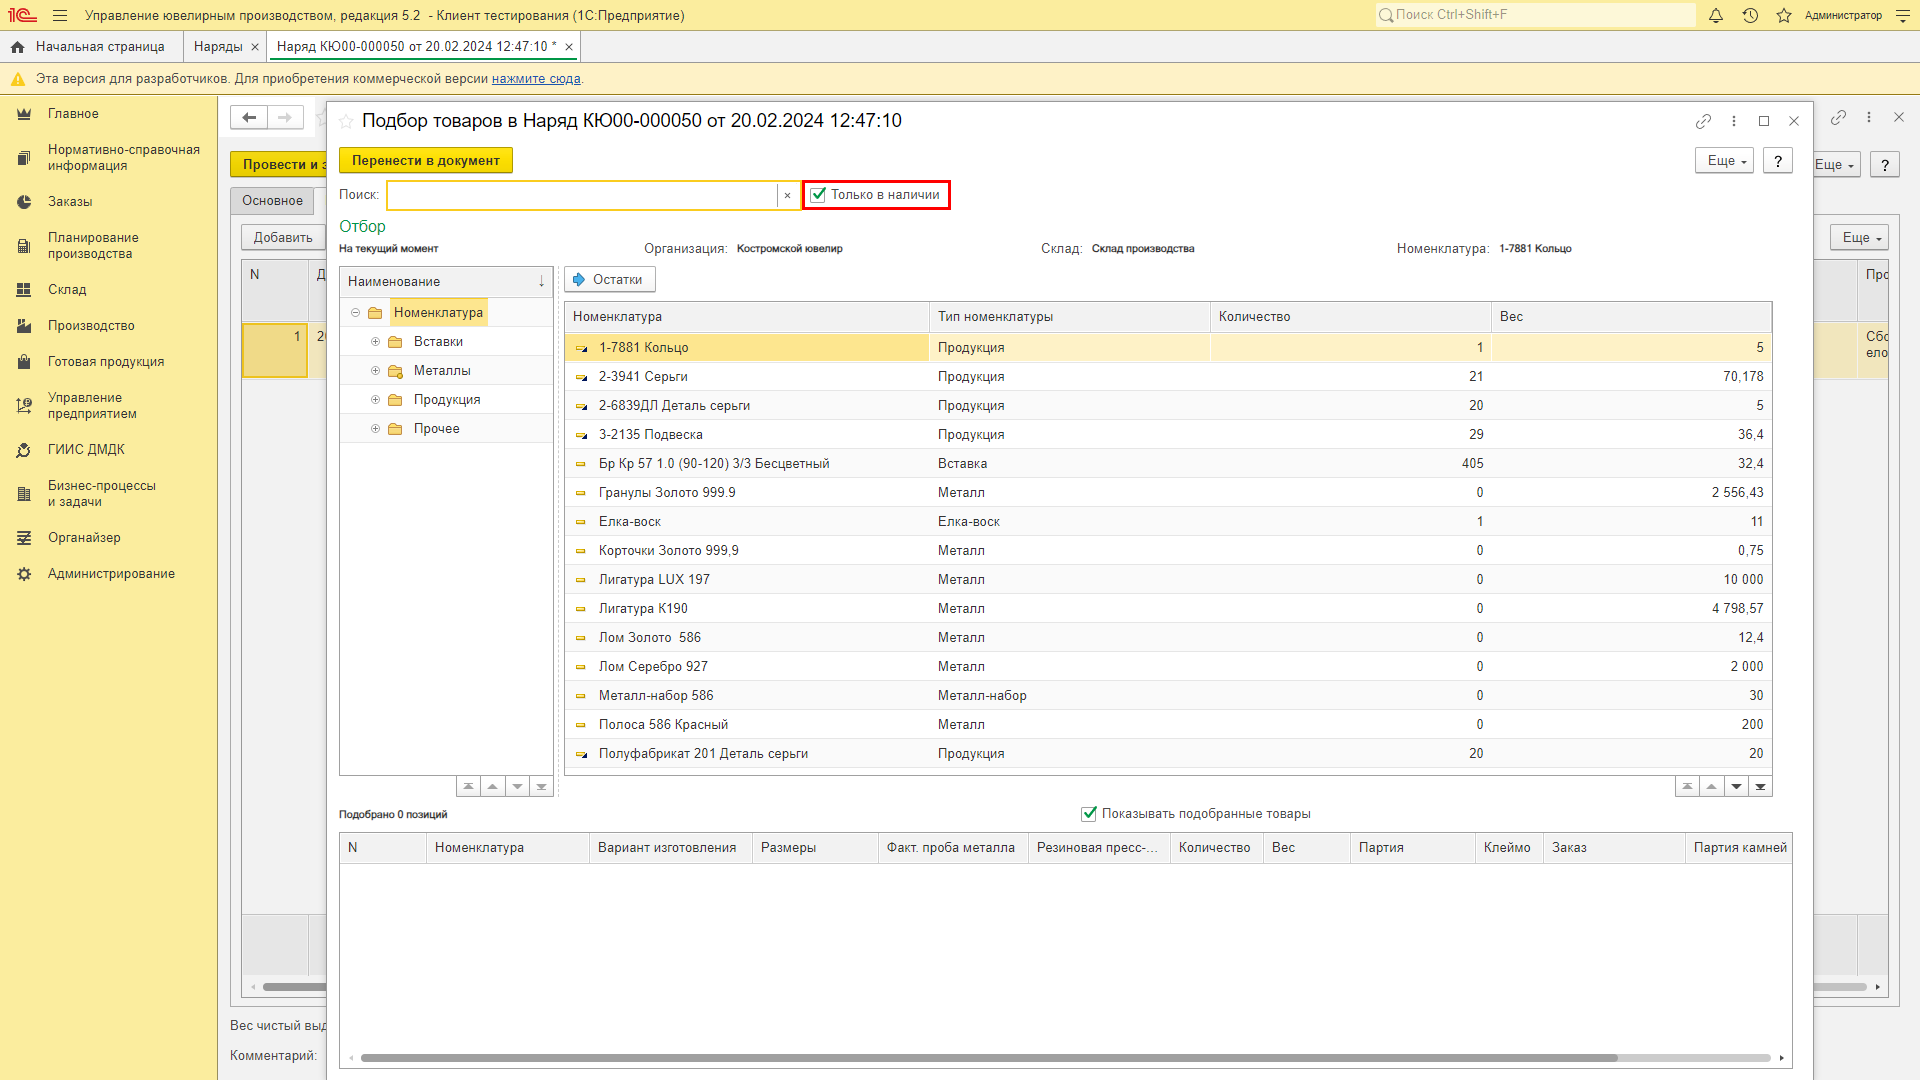
Task: Expand the Вставки folder
Action: 376,342
